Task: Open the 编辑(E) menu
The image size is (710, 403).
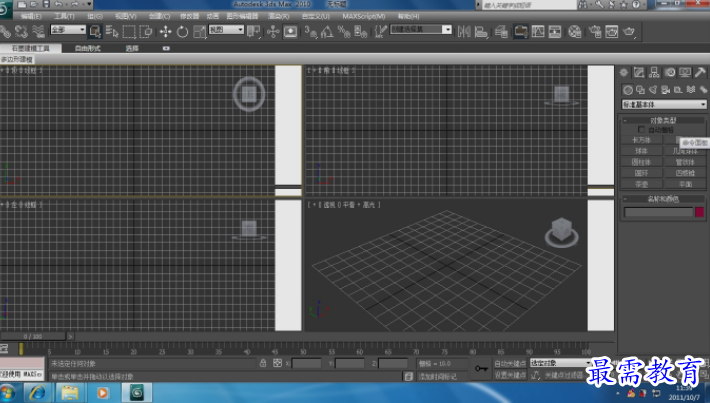Action: click(31, 16)
